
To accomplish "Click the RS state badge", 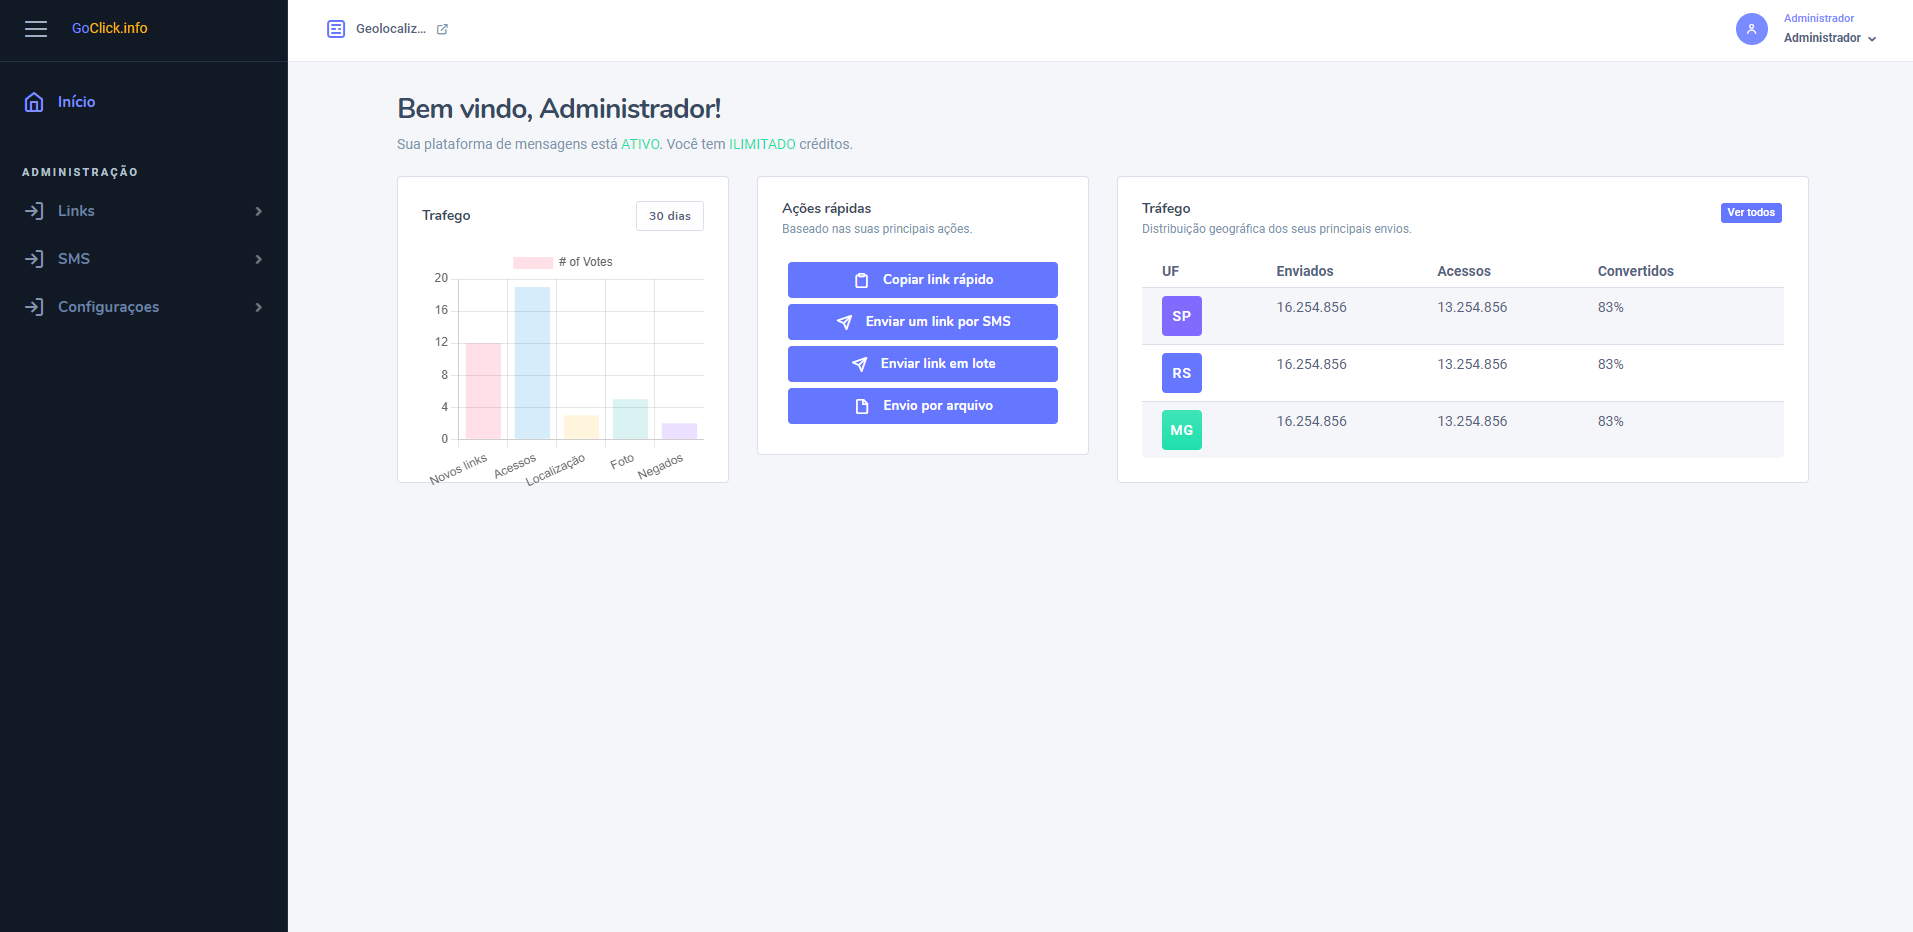I will [x=1181, y=373].
